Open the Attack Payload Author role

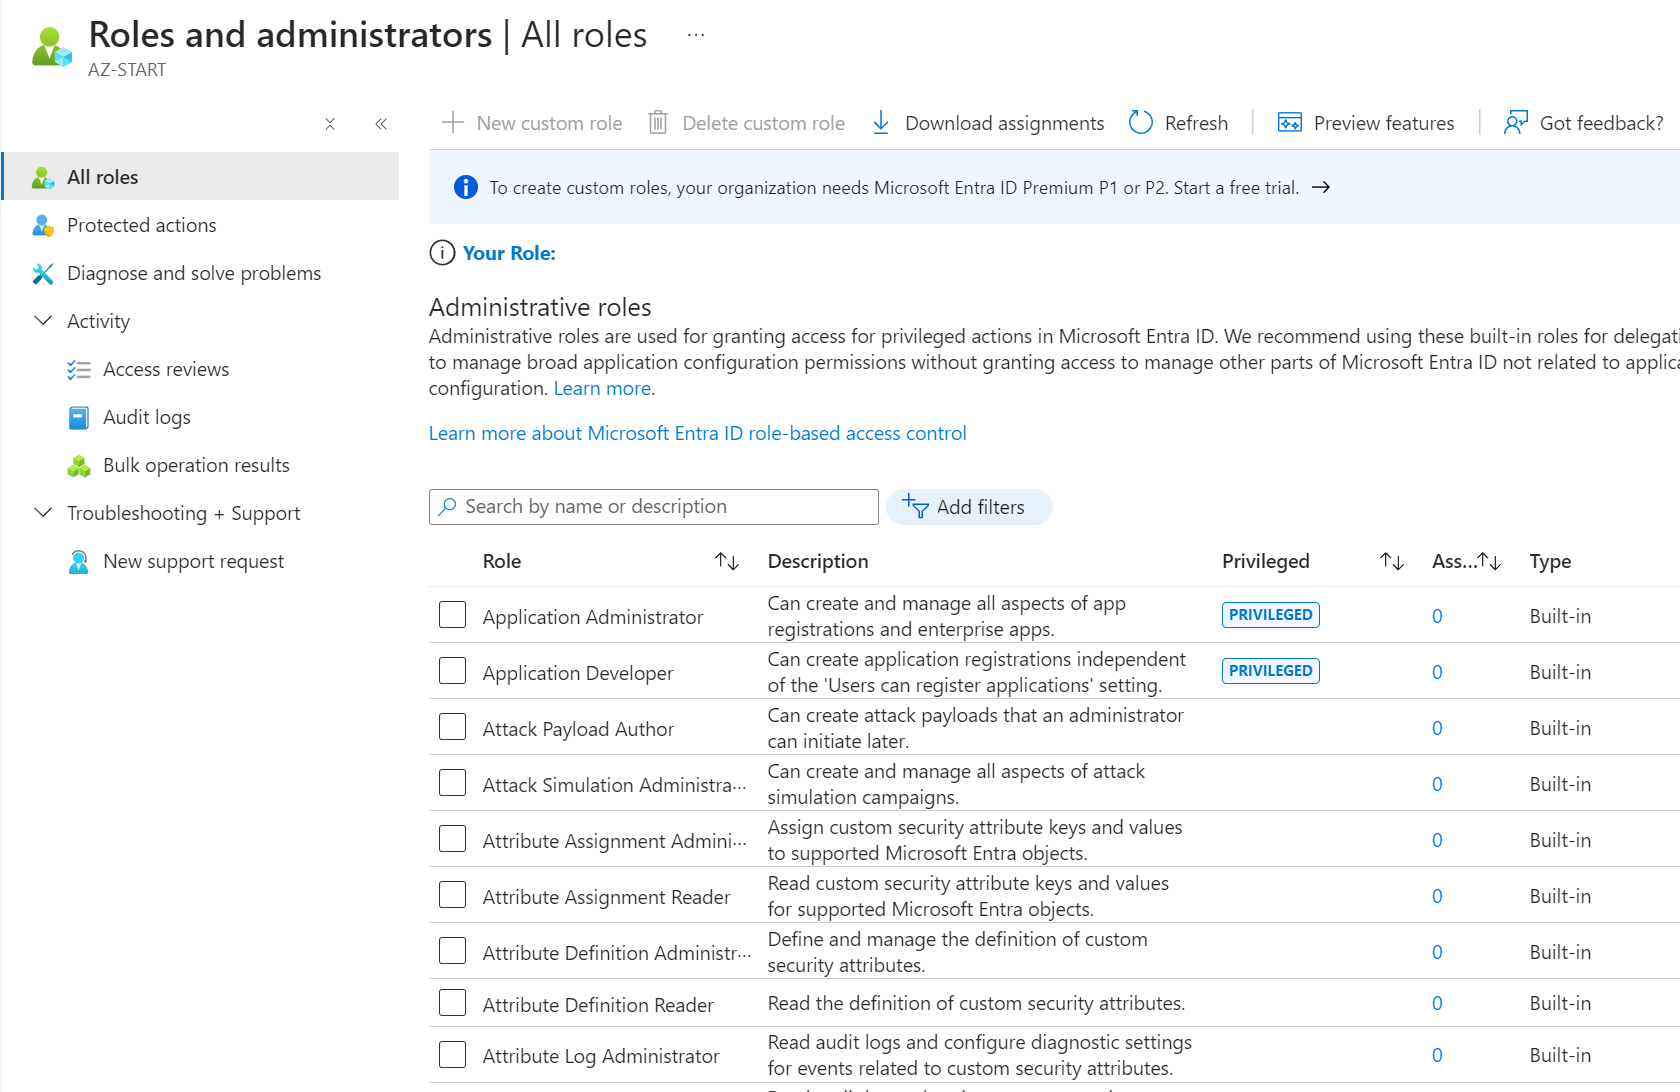coord(578,729)
